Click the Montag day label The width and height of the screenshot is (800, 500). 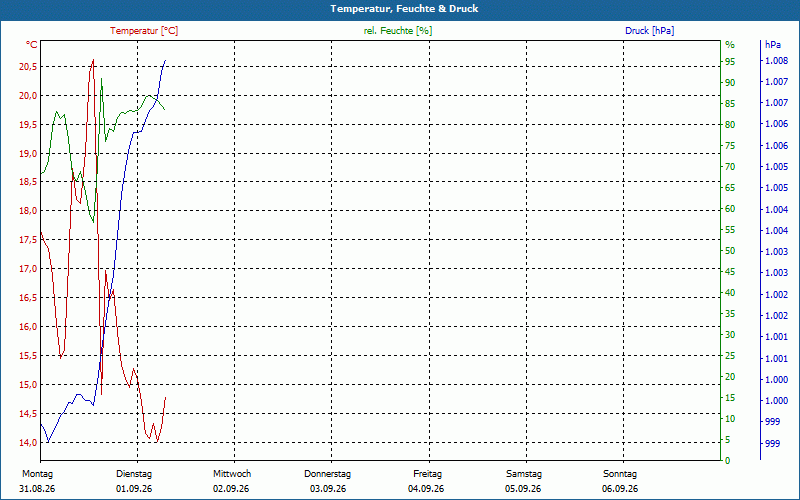pos(37,474)
